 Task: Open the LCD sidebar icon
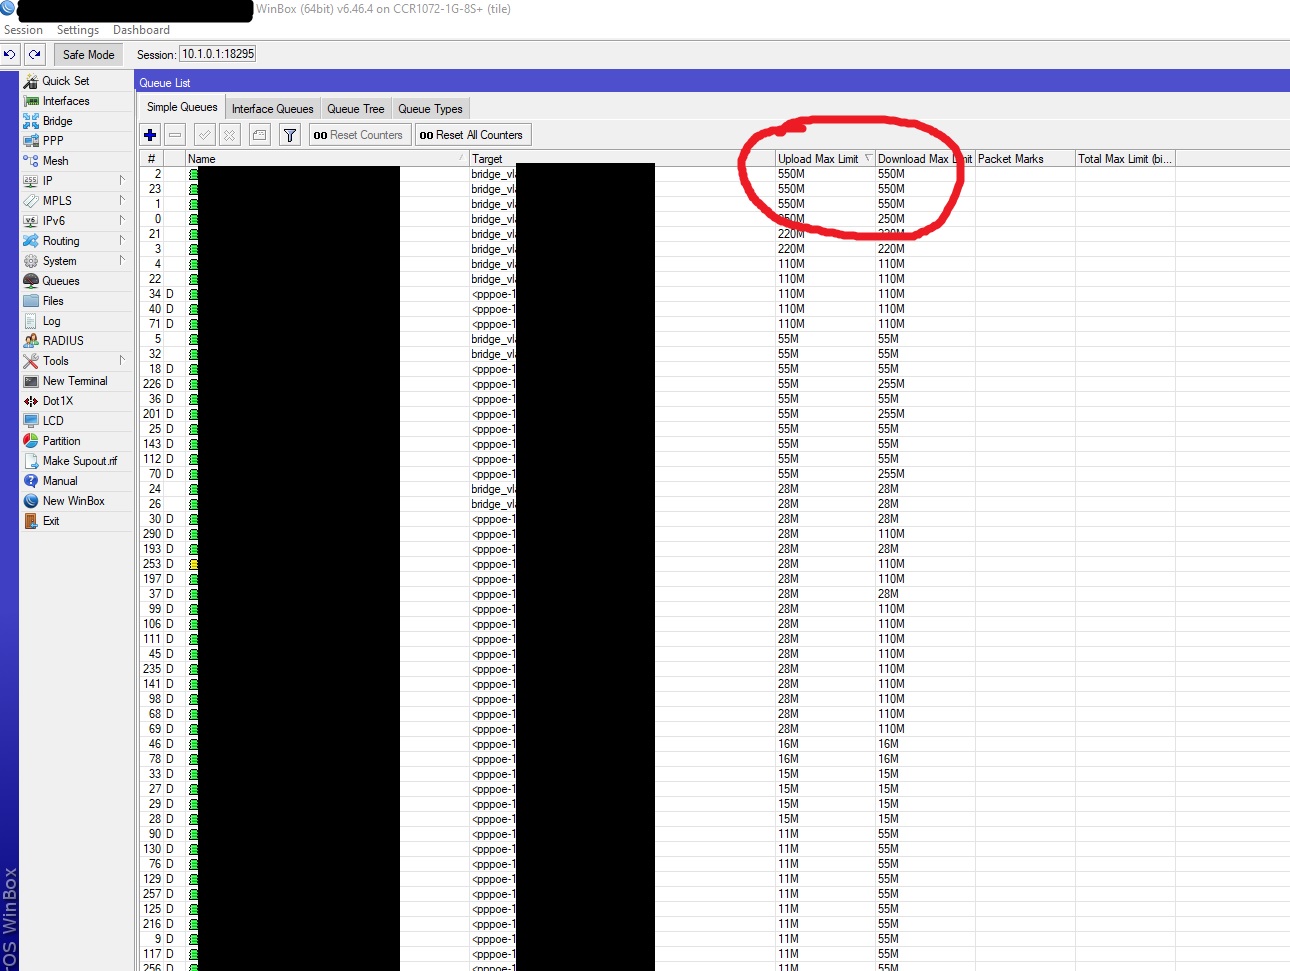coord(31,421)
